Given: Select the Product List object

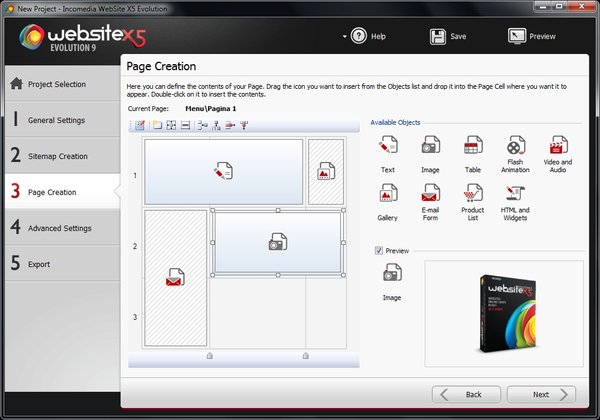Looking at the screenshot, I should [473, 192].
